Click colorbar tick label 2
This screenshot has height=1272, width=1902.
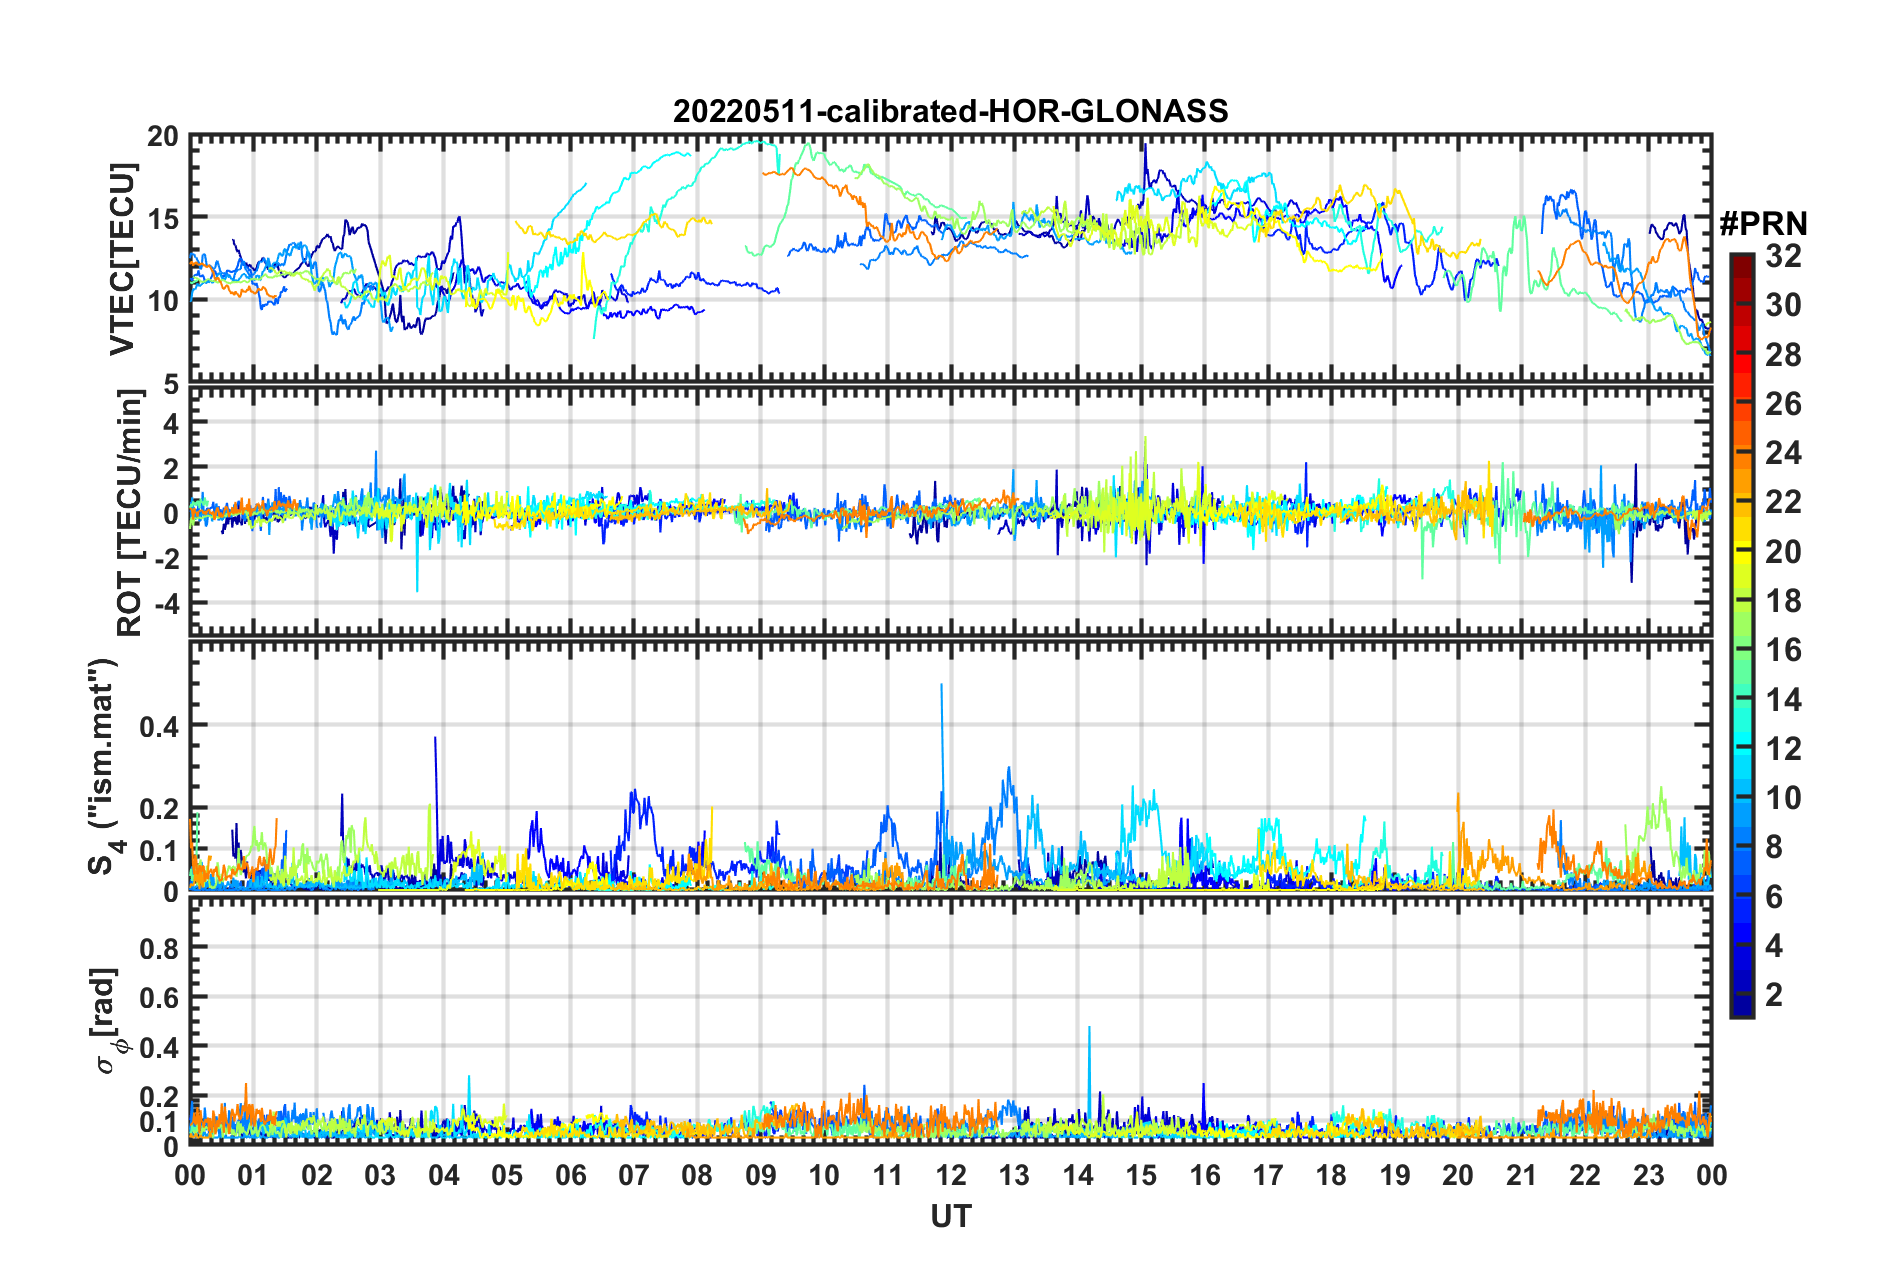pyautogui.click(x=1774, y=994)
